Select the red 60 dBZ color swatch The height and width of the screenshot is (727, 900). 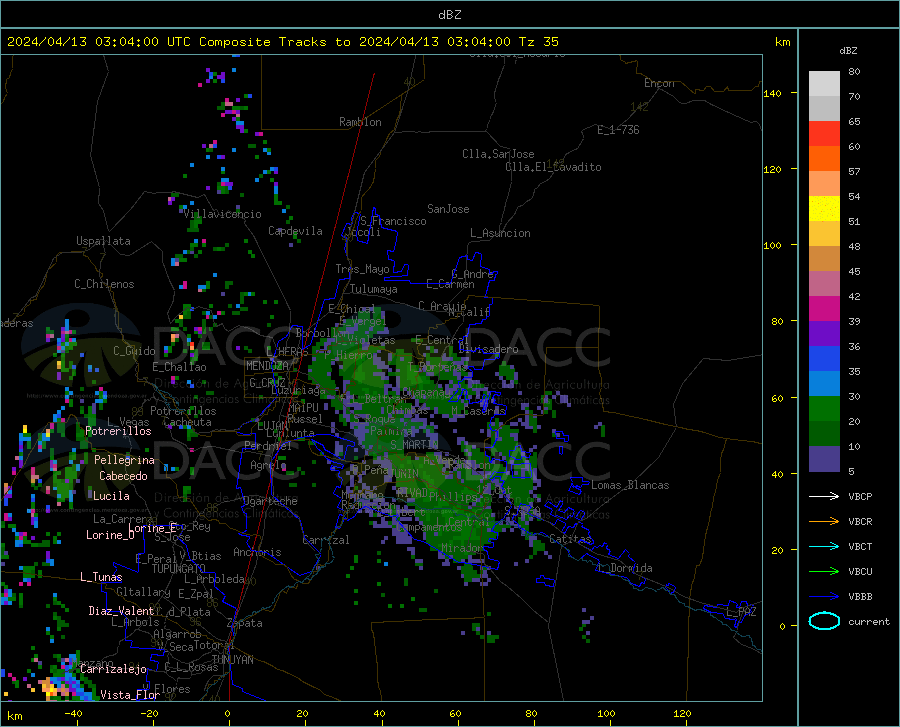(824, 134)
